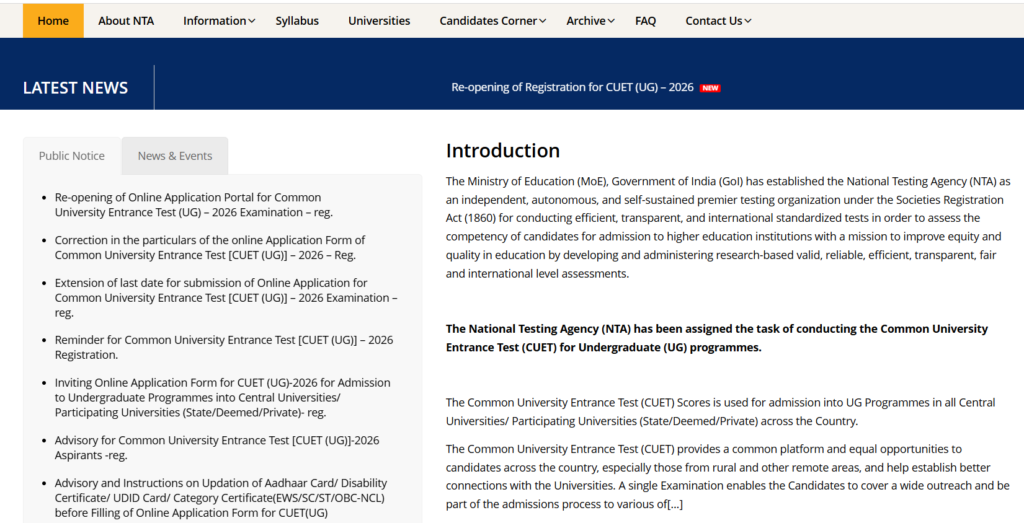Screen dimensions: 1024x523
Task: Click the red NEW badge icon
Action: click(x=710, y=88)
